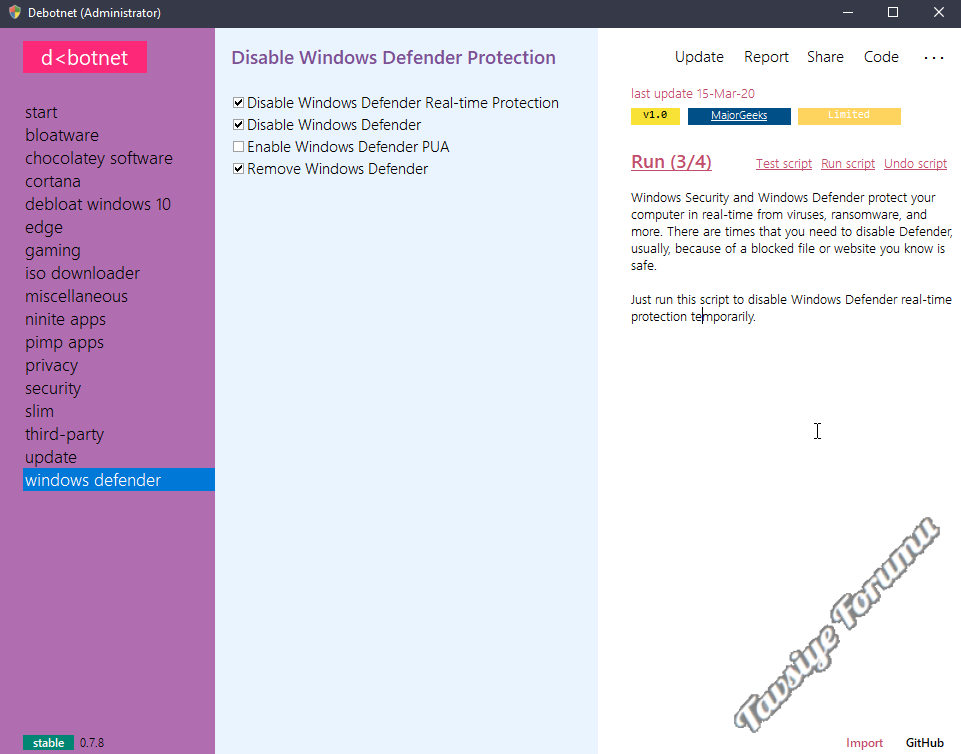
Task: Open the Report option
Action: coord(766,57)
